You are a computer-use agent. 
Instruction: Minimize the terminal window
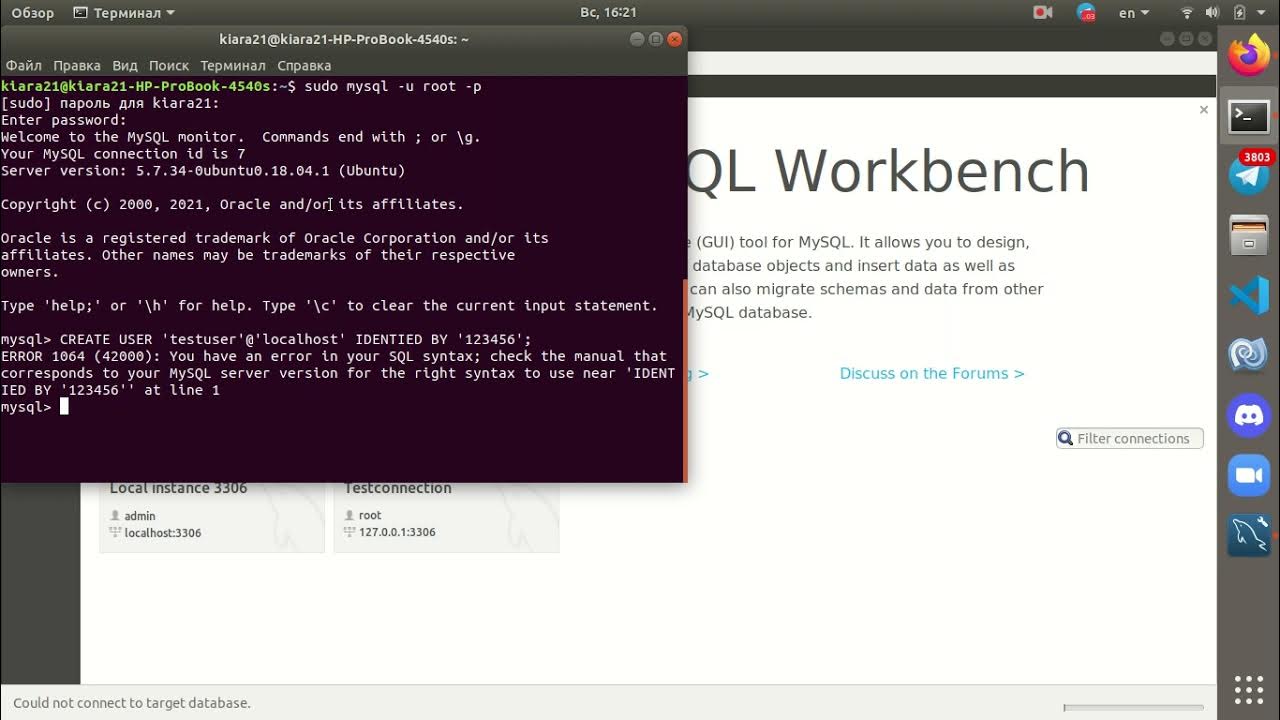tap(637, 39)
